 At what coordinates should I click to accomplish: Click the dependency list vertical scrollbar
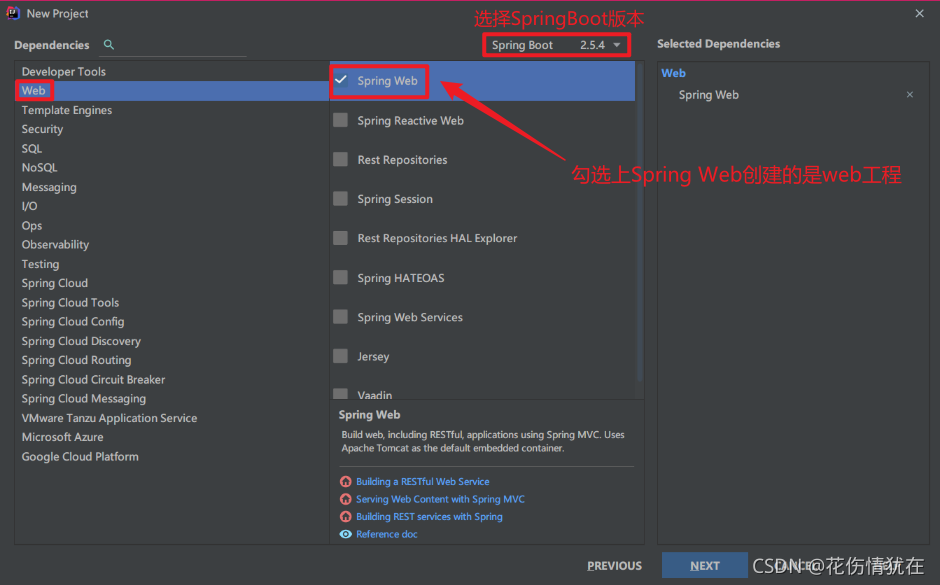[x=640, y=222]
